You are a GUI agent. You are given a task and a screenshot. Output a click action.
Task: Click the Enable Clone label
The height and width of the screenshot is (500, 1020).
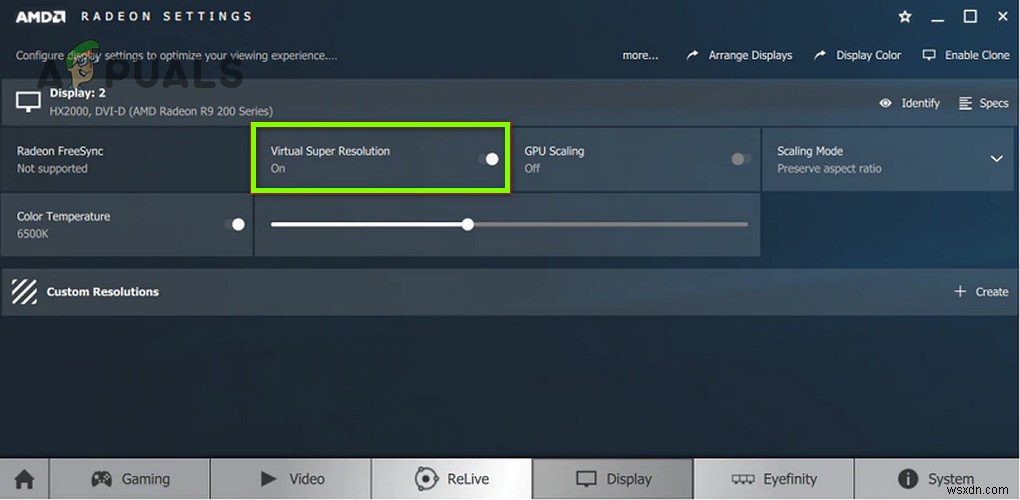(x=977, y=56)
